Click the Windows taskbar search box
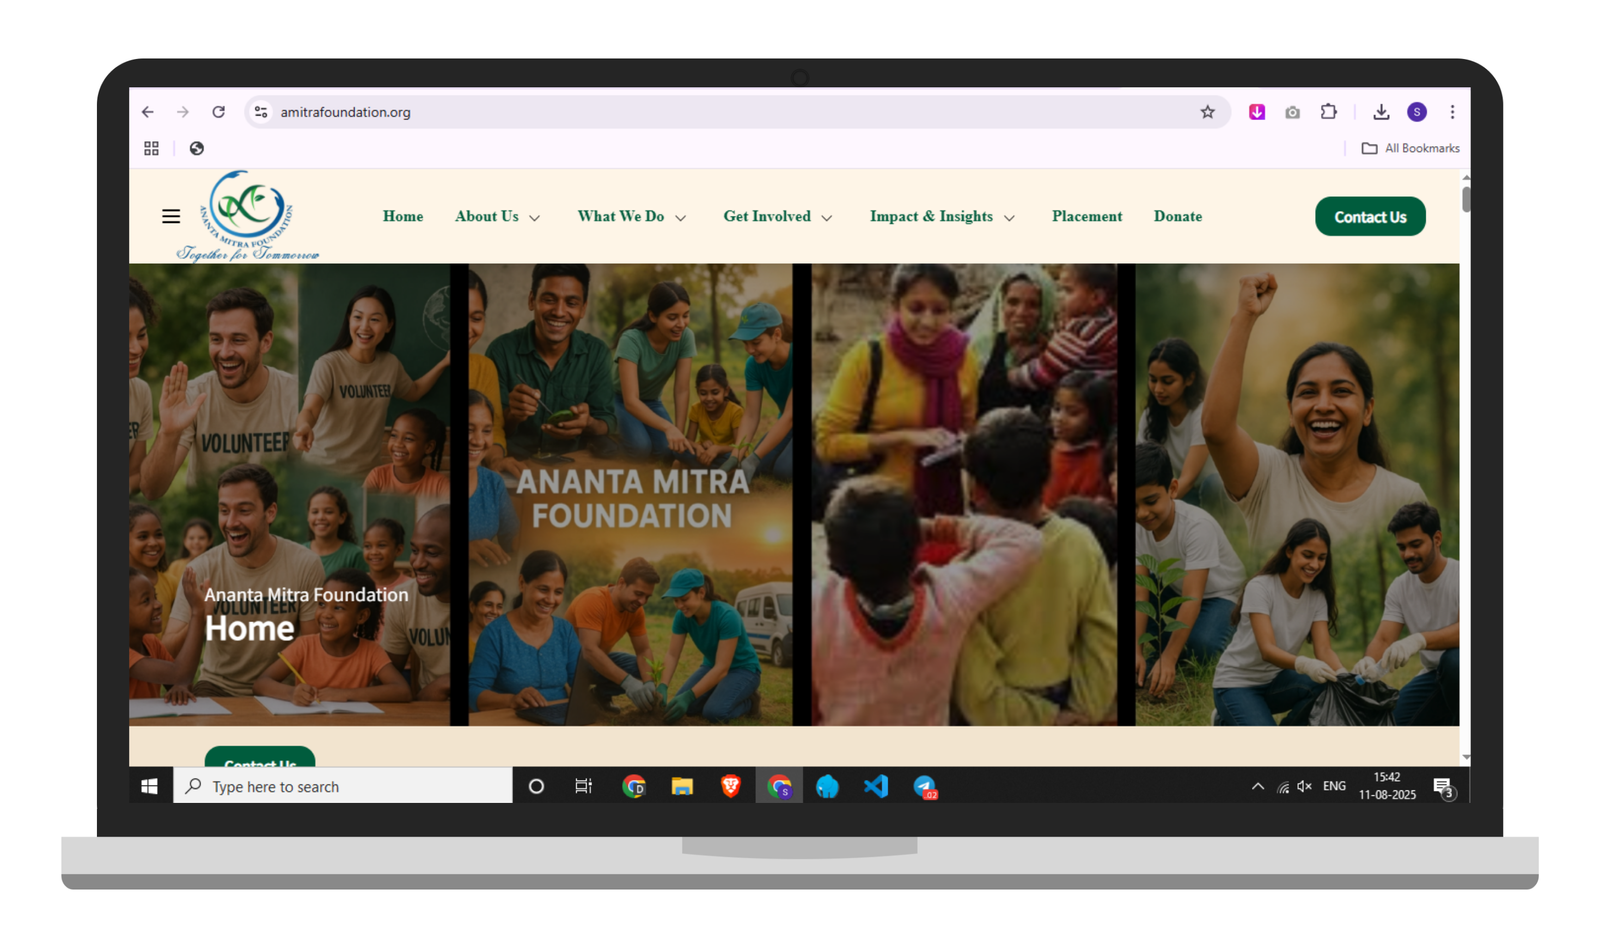 343,787
